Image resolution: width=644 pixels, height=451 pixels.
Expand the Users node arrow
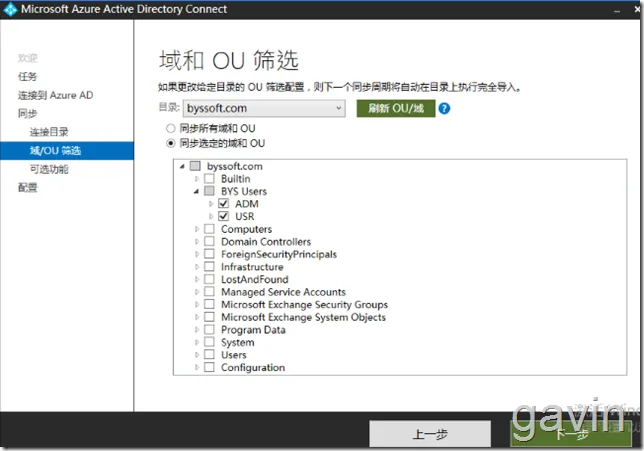(x=197, y=354)
